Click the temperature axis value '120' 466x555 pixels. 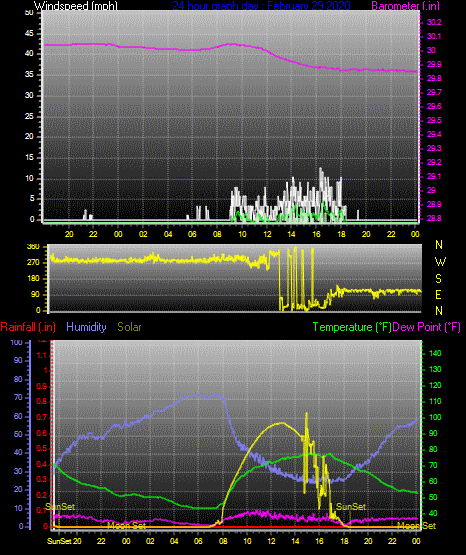435,385
